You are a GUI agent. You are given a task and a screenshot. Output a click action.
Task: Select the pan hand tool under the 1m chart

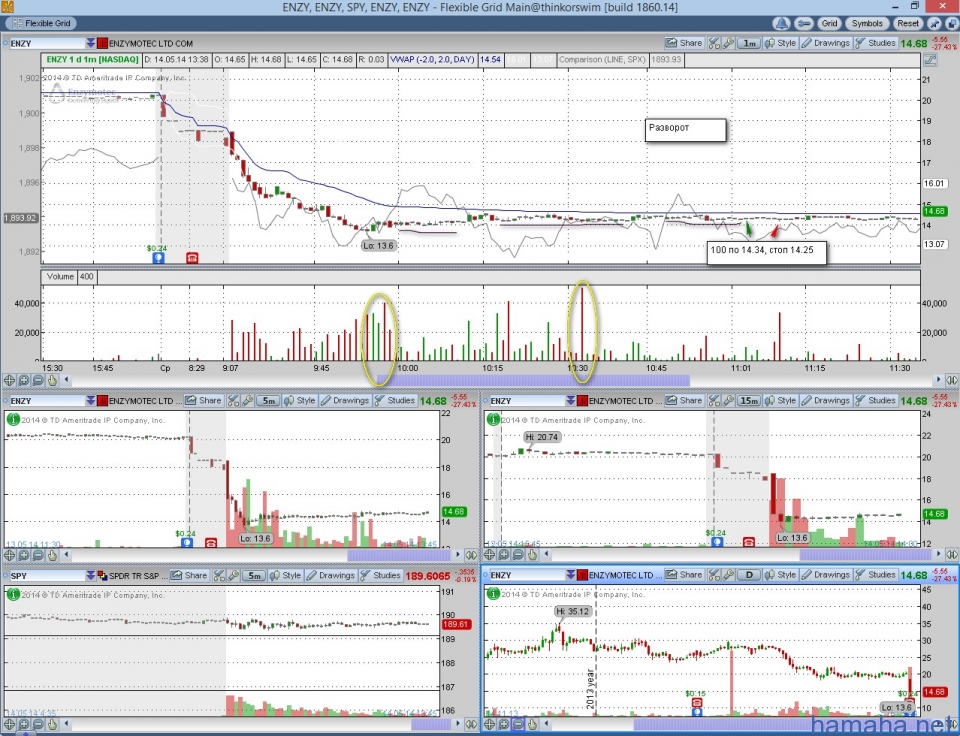[x=52, y=380]
